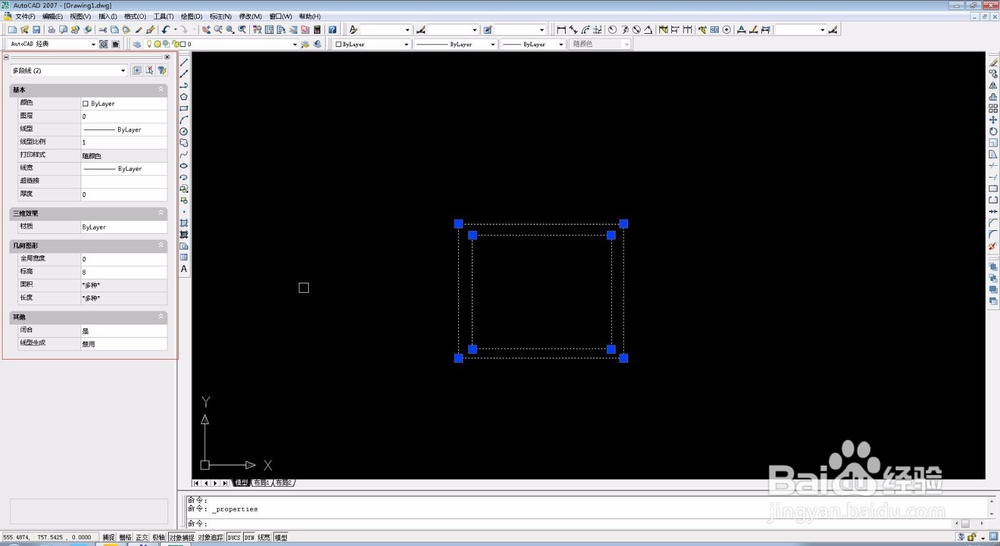1000x546 pixels.
Task: Click the Radius dimension icon
Action: (612, 29)
